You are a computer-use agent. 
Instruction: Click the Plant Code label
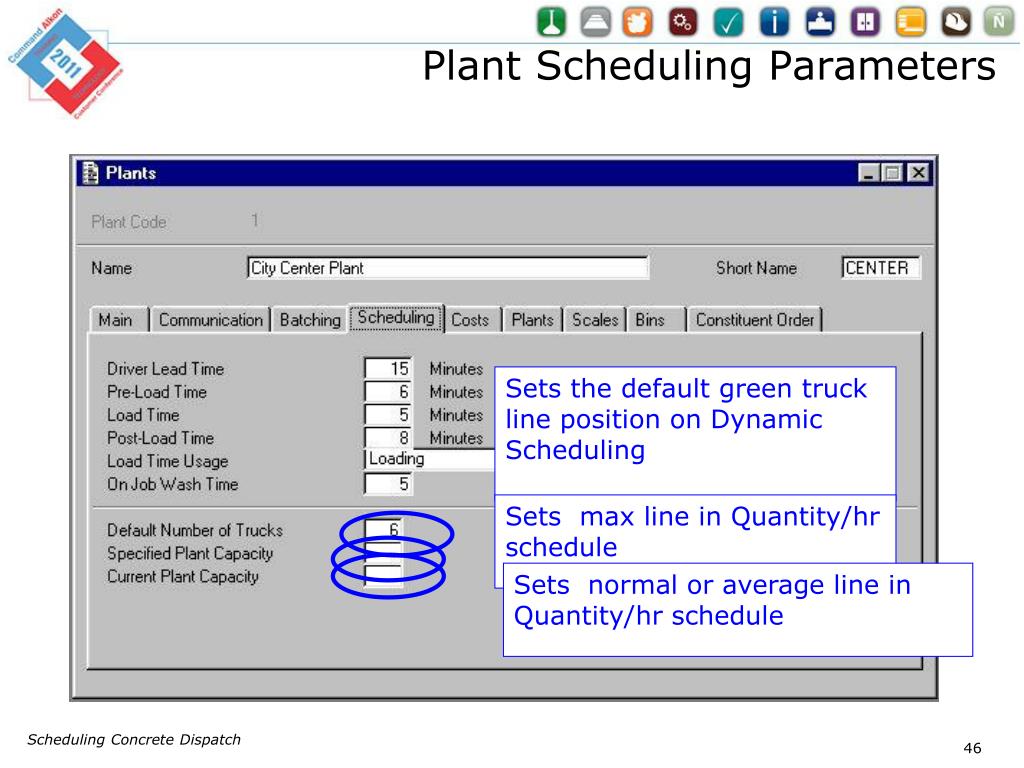point(129,222)
